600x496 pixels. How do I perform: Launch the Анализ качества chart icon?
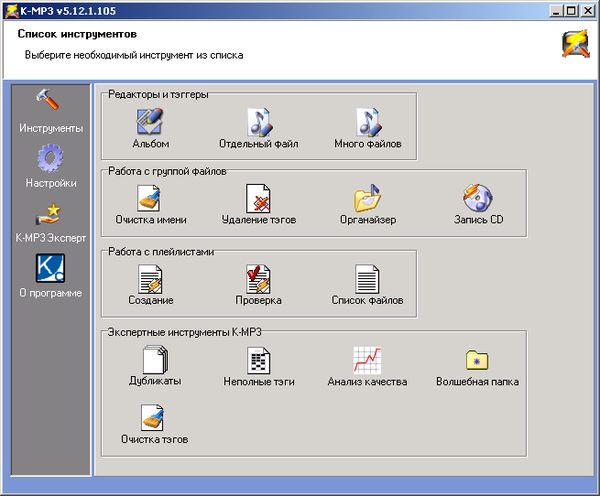(x=367, y=360)
